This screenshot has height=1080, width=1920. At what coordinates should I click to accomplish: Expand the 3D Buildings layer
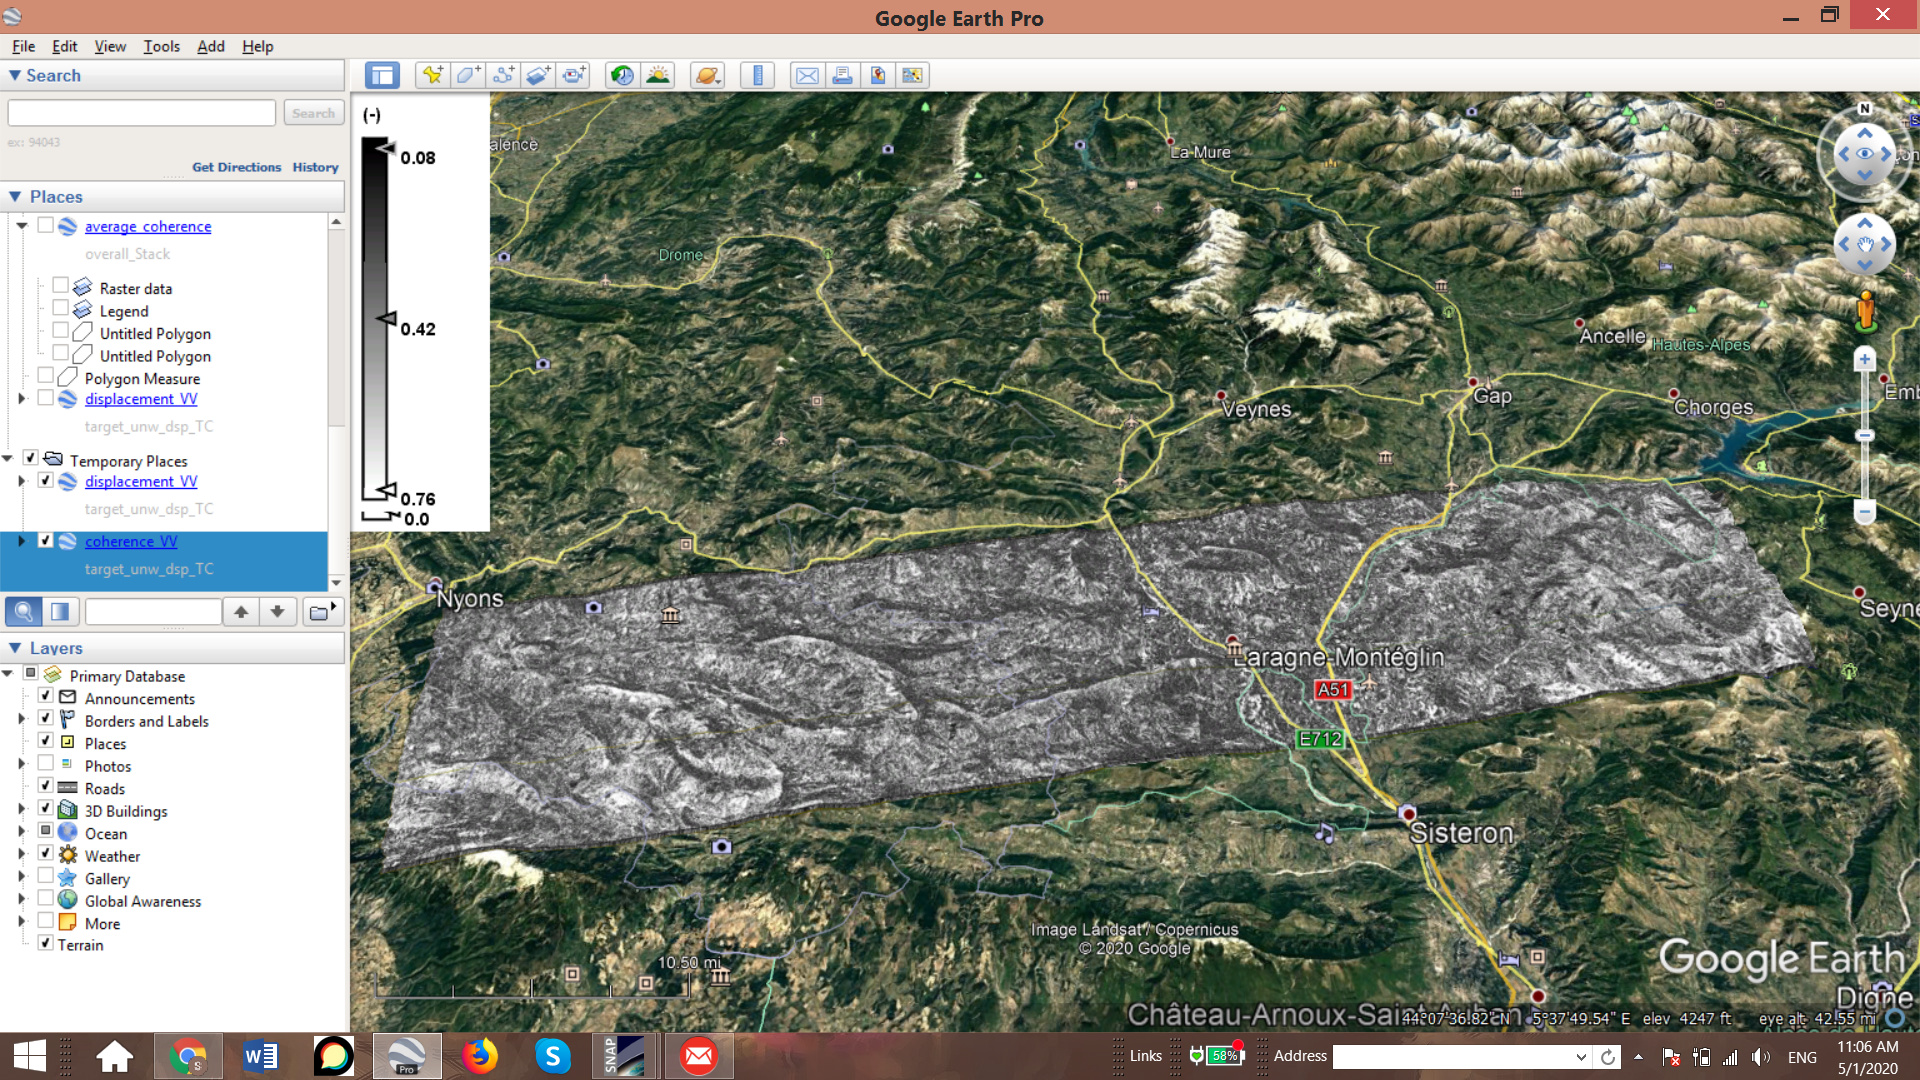22,809
